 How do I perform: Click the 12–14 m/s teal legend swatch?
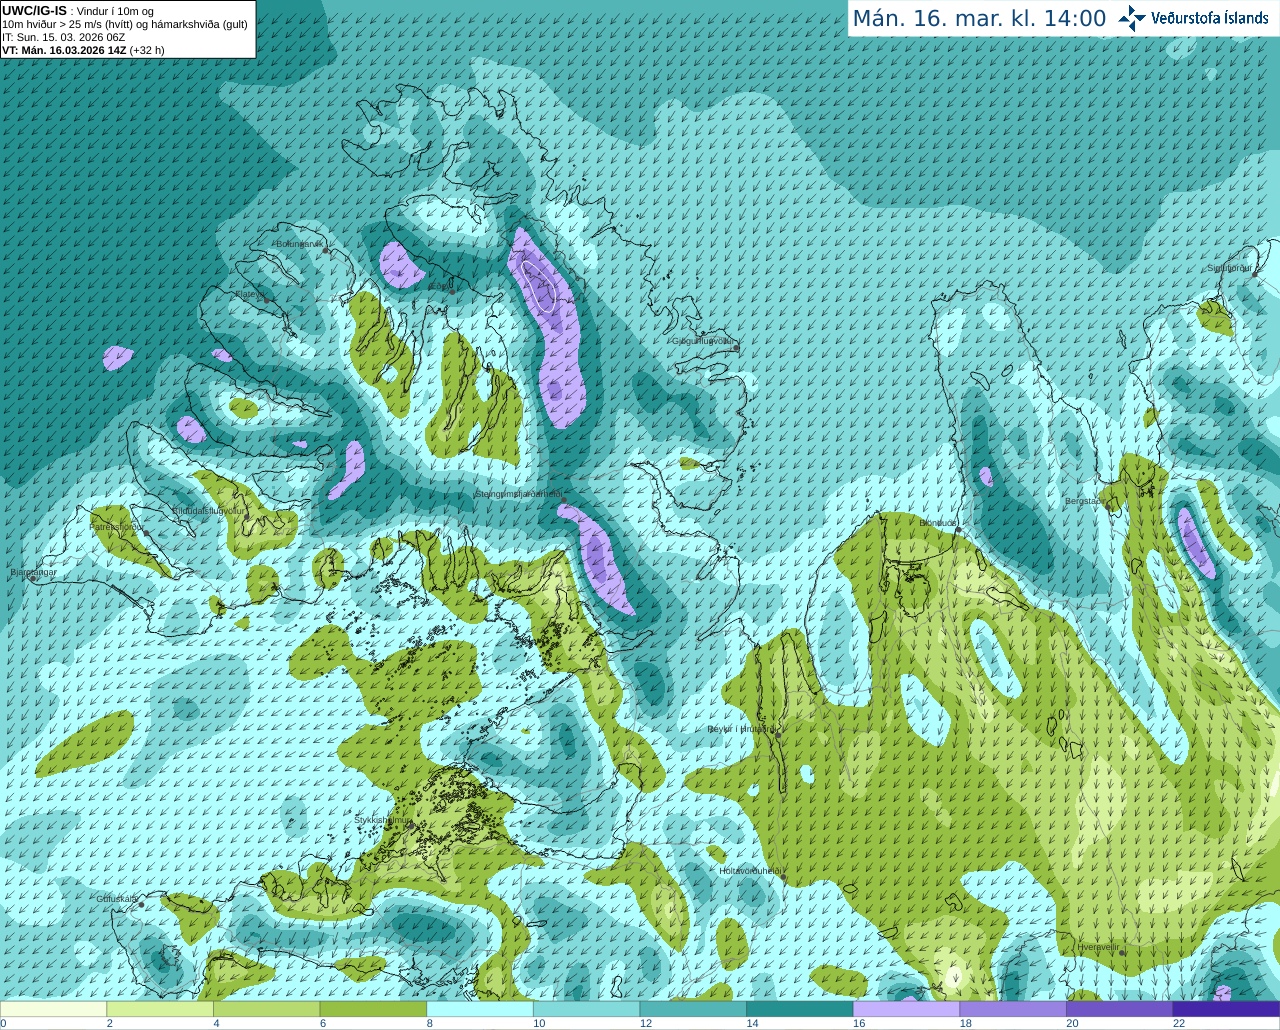click(693, 1009)
